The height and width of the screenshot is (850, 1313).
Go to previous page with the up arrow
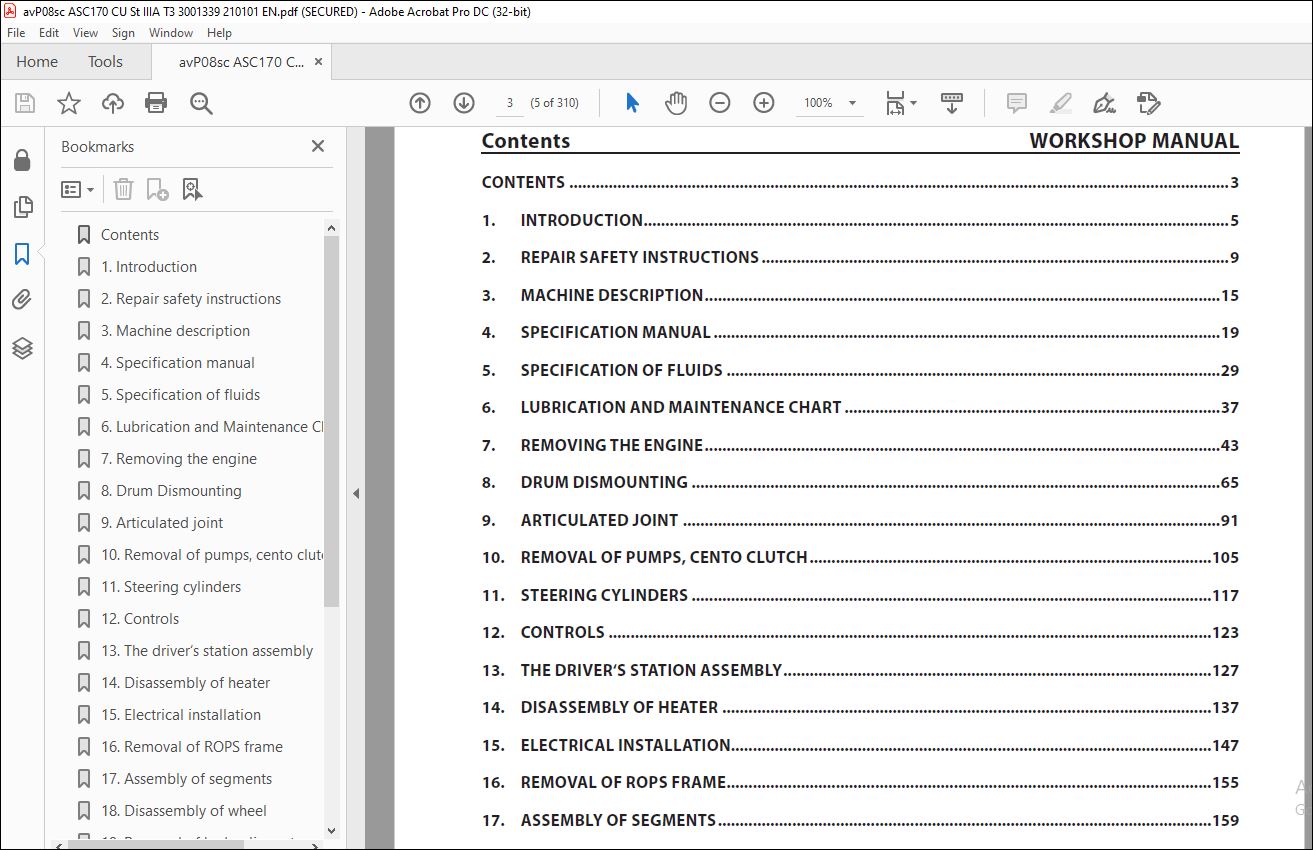(x=420, y=103)
